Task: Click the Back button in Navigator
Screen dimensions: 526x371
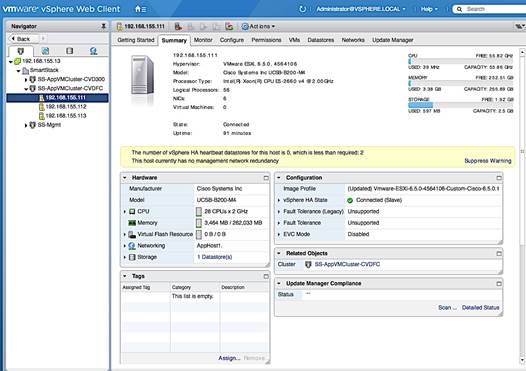Action: (x=23, y=39)
